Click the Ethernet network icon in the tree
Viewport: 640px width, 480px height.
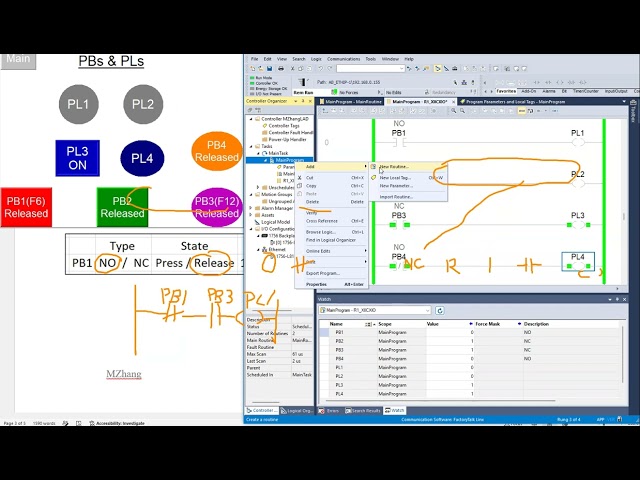click(x=264, y=249)
